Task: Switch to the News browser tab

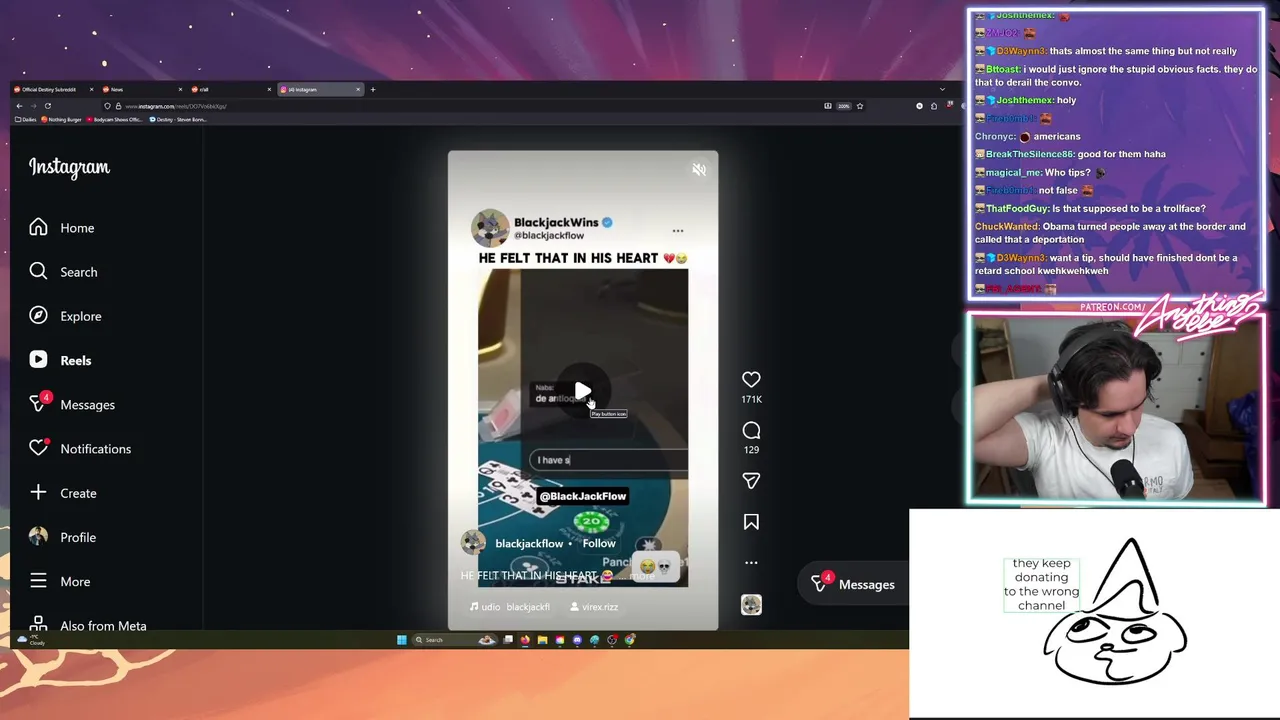Action: [x=142, y=89]
